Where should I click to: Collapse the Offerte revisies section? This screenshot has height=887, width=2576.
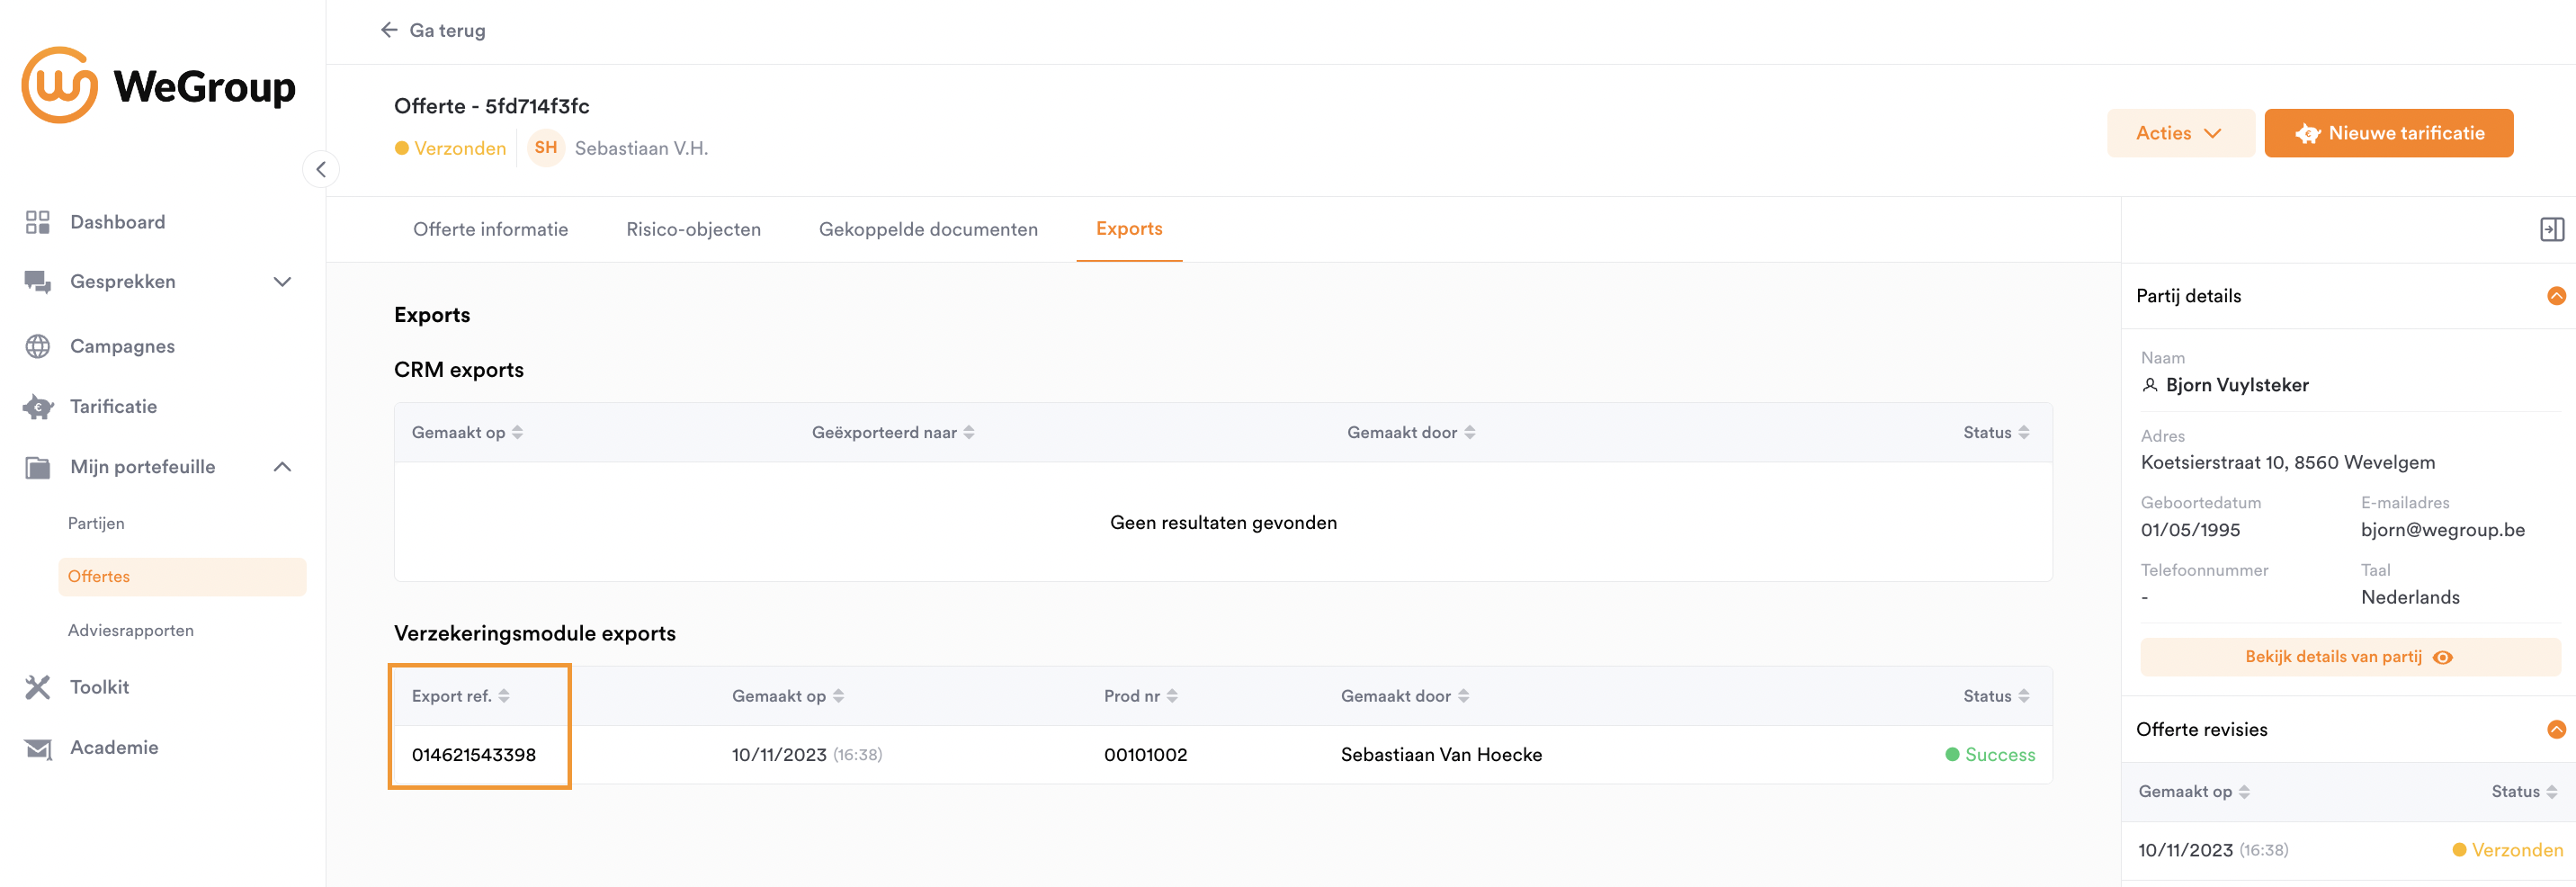2555,730
